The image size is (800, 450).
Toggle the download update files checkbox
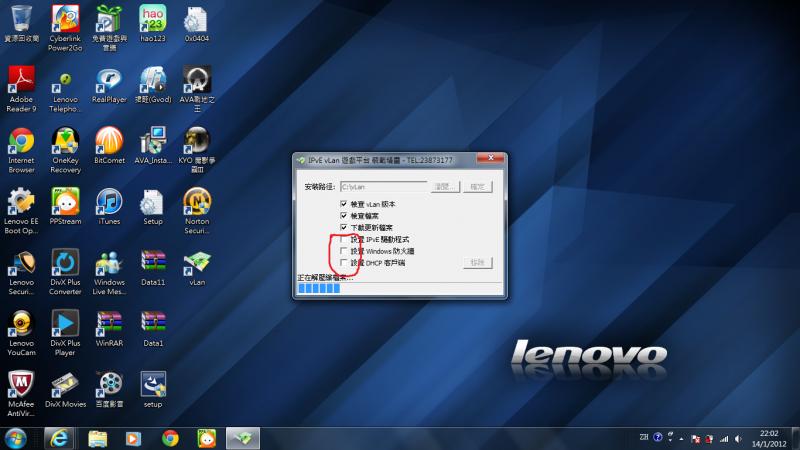[x=343, y=227]
